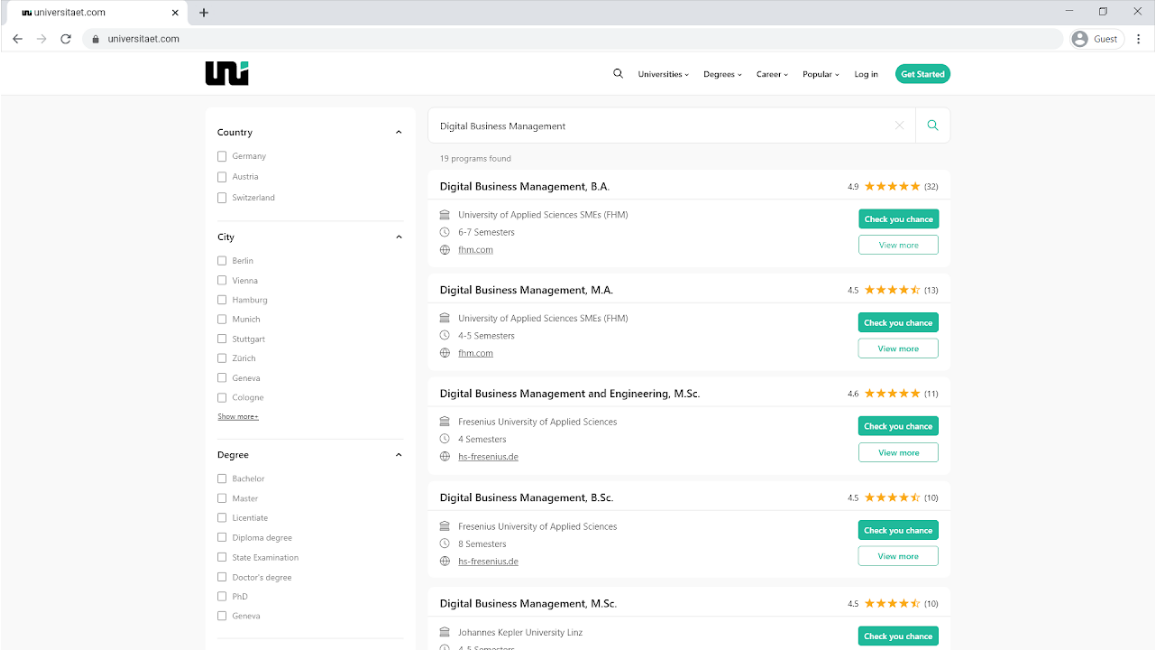Open fhm.com link in M.A. card

coord(476,354)
